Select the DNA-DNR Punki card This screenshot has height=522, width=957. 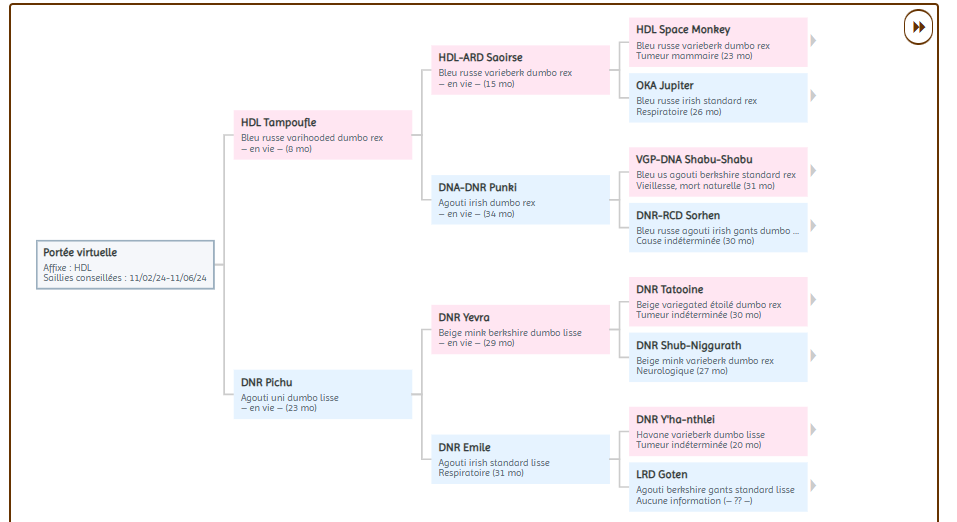click(x=520, y=200)
